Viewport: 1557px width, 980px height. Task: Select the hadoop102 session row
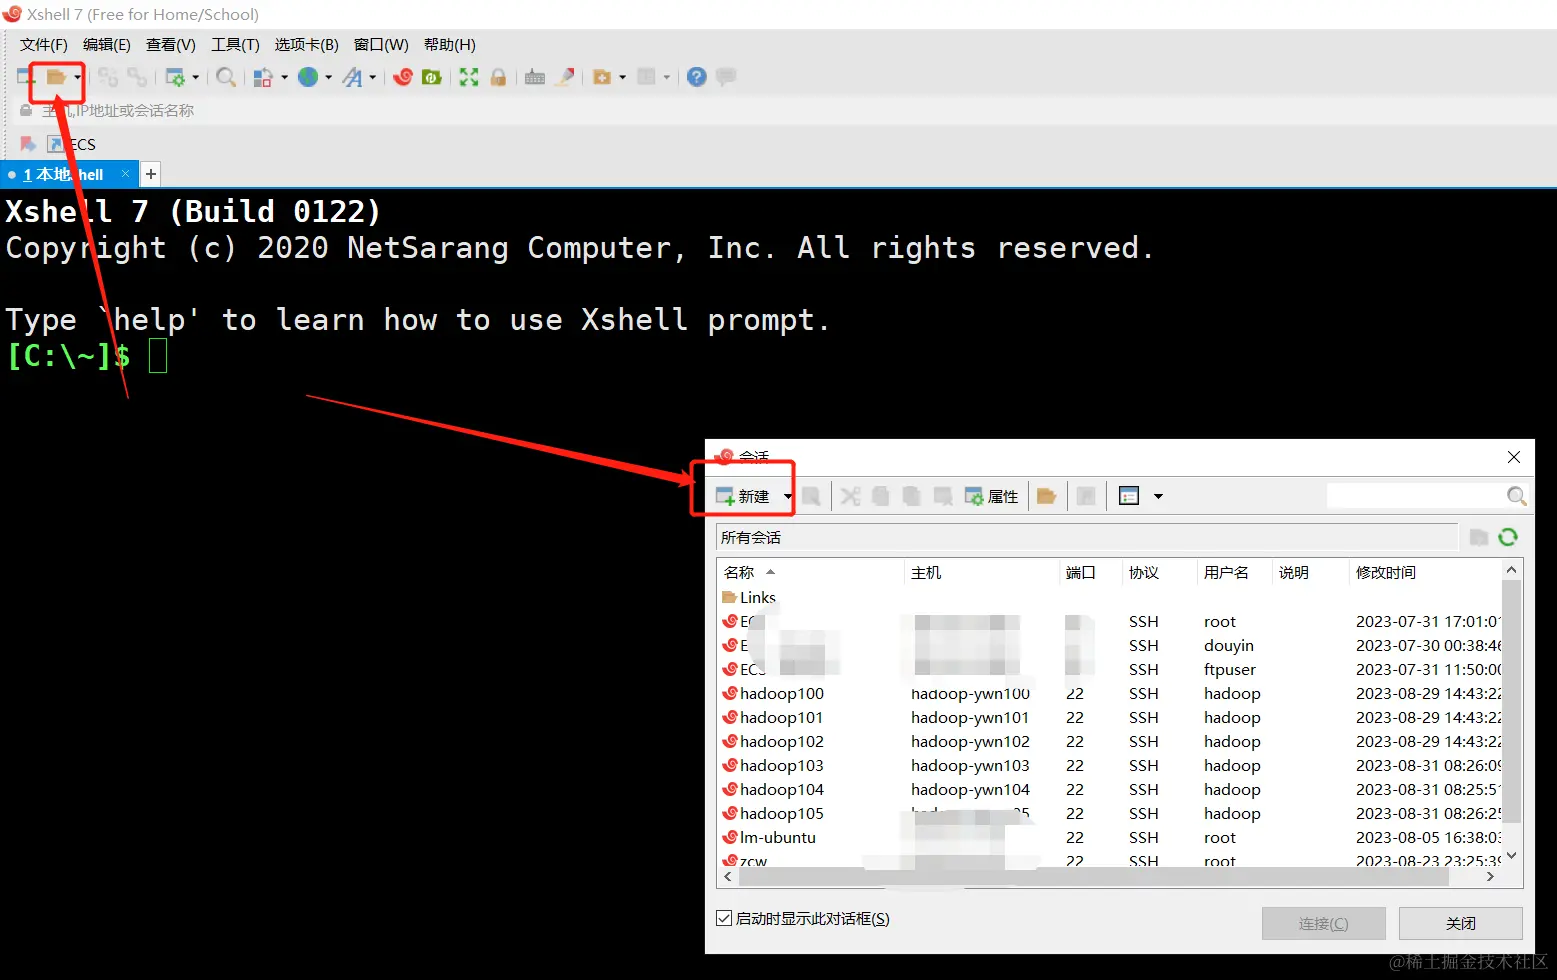point(1110,741)
